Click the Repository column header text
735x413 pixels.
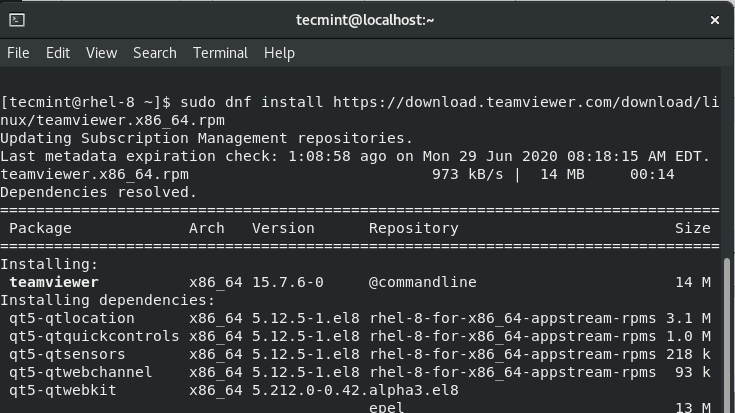(x=413, y=228)
